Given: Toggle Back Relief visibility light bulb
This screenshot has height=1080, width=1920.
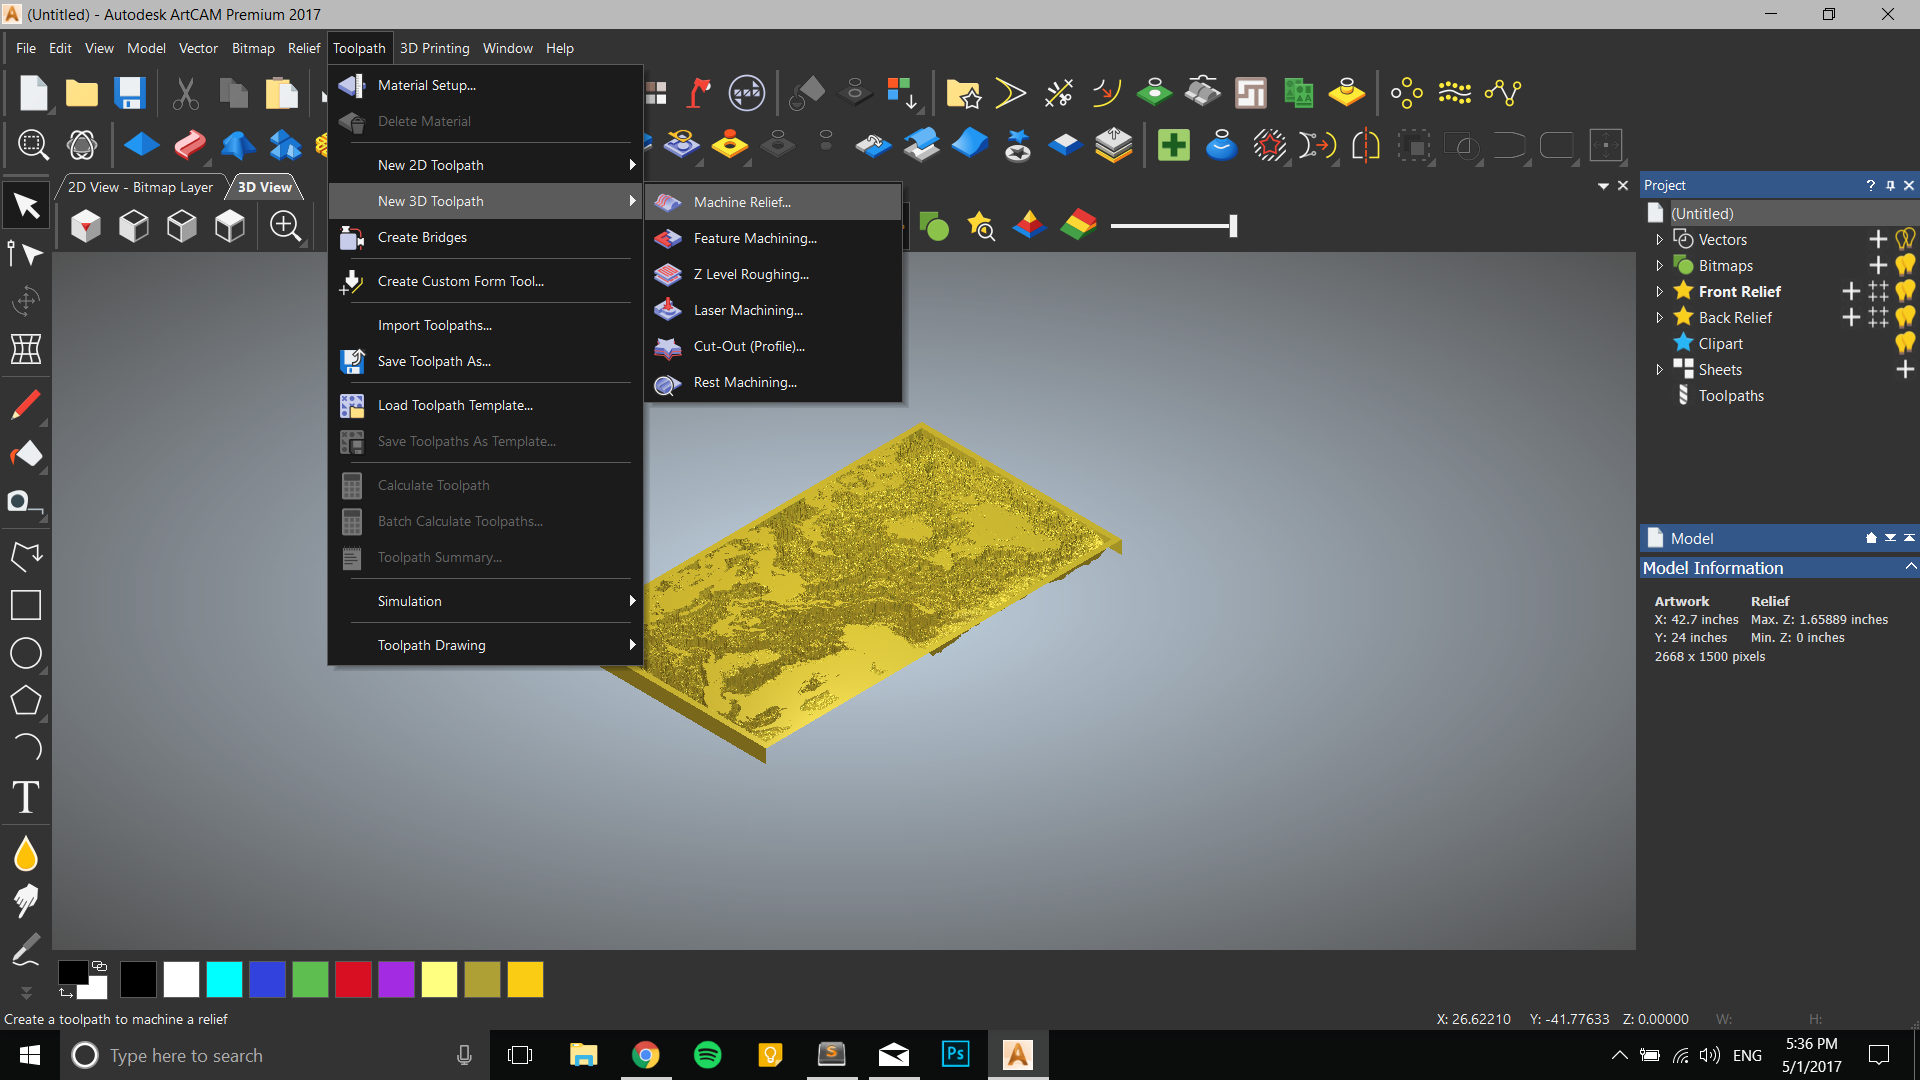Looking at the screenshot, I should click(x=1905, y=317).
